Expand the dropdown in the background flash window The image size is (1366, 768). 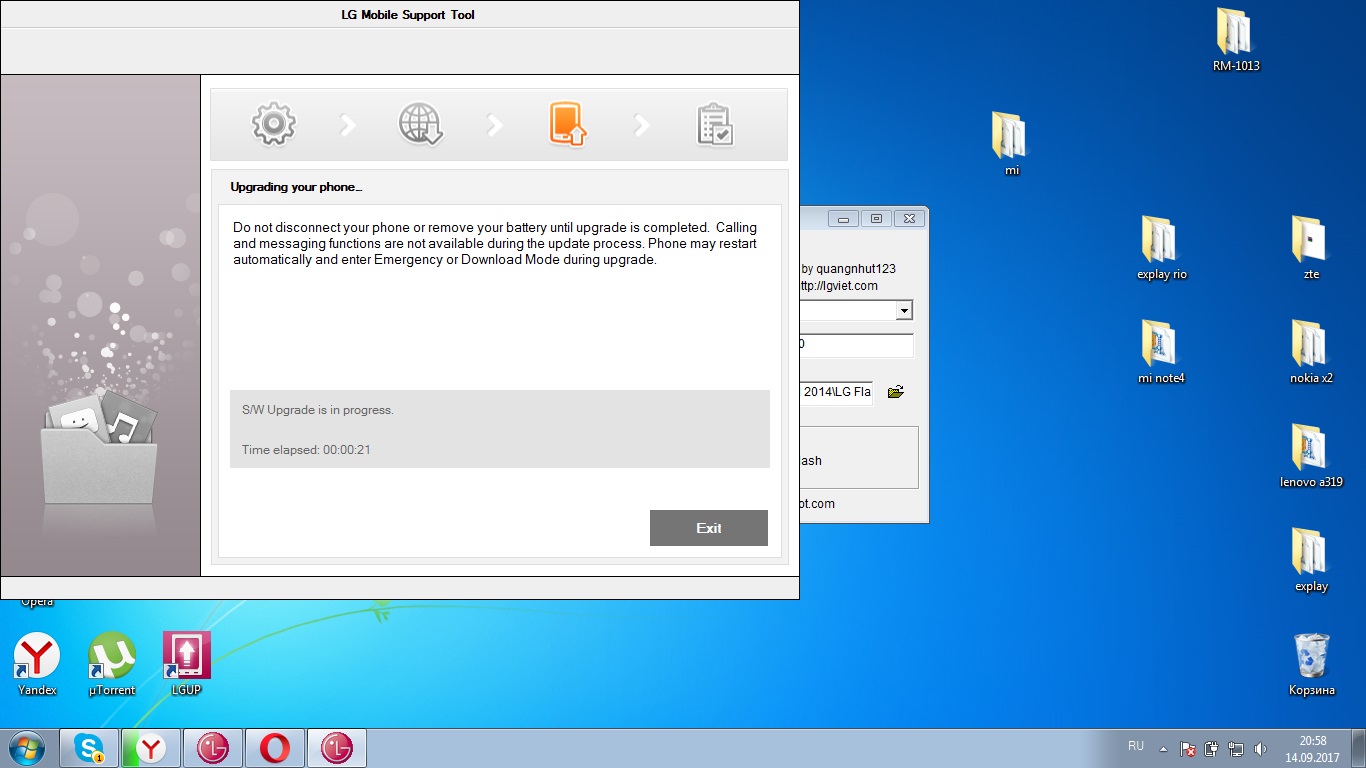[x=904, y=311]
